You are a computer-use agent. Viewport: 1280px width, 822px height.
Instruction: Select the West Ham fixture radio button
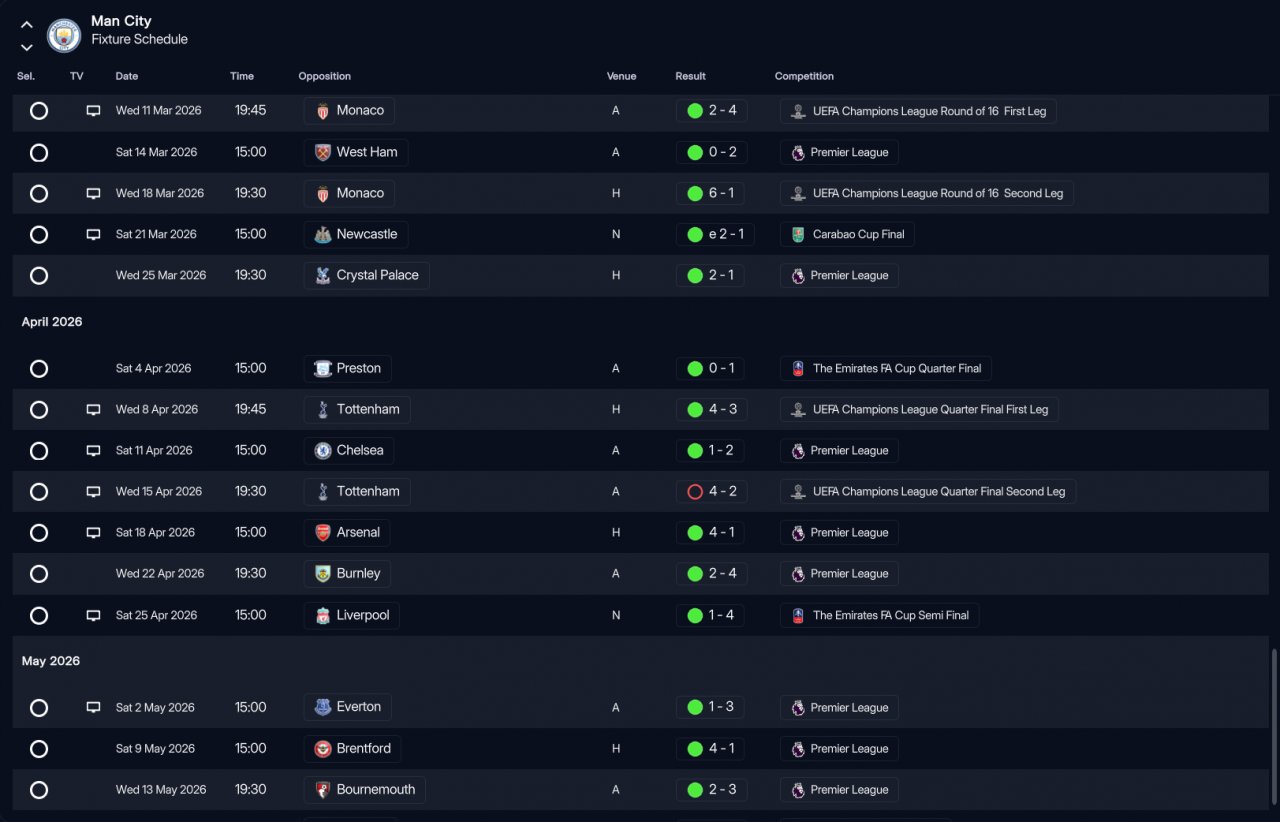point(39,153)
